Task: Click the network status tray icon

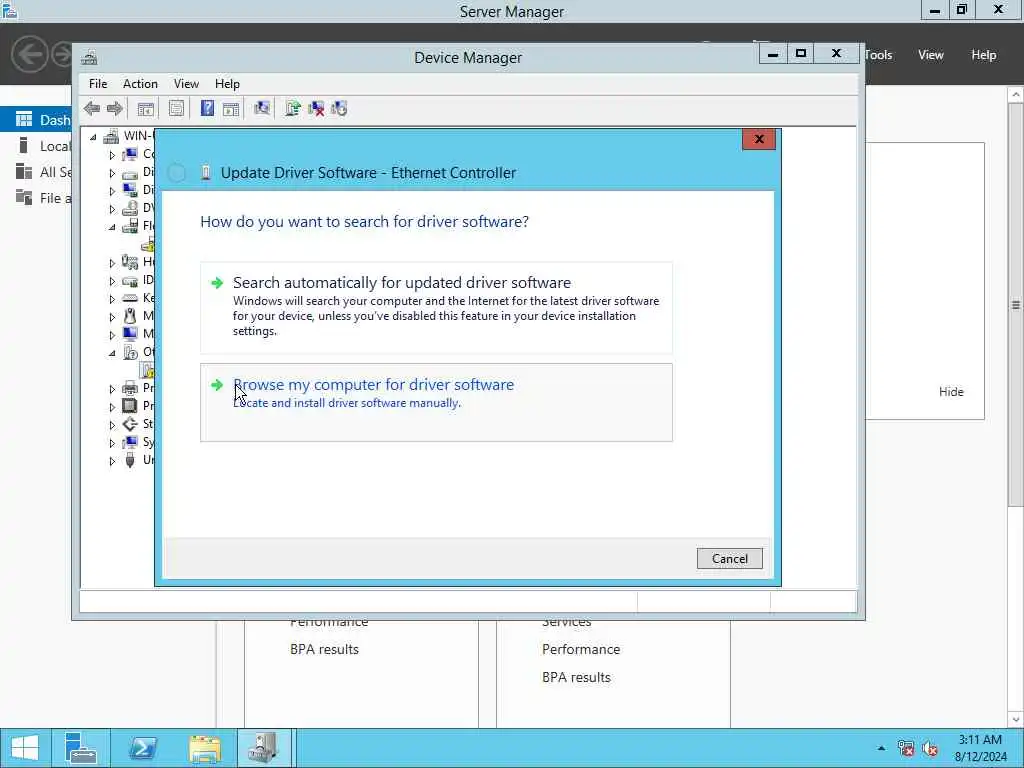Action: click(906, 748)
